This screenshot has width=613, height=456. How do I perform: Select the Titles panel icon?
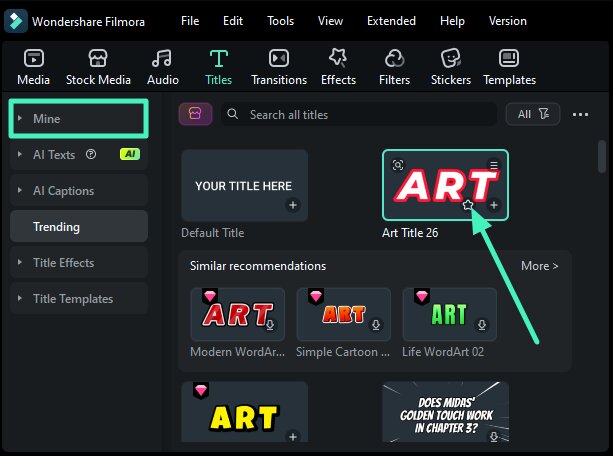coord(219,59)
